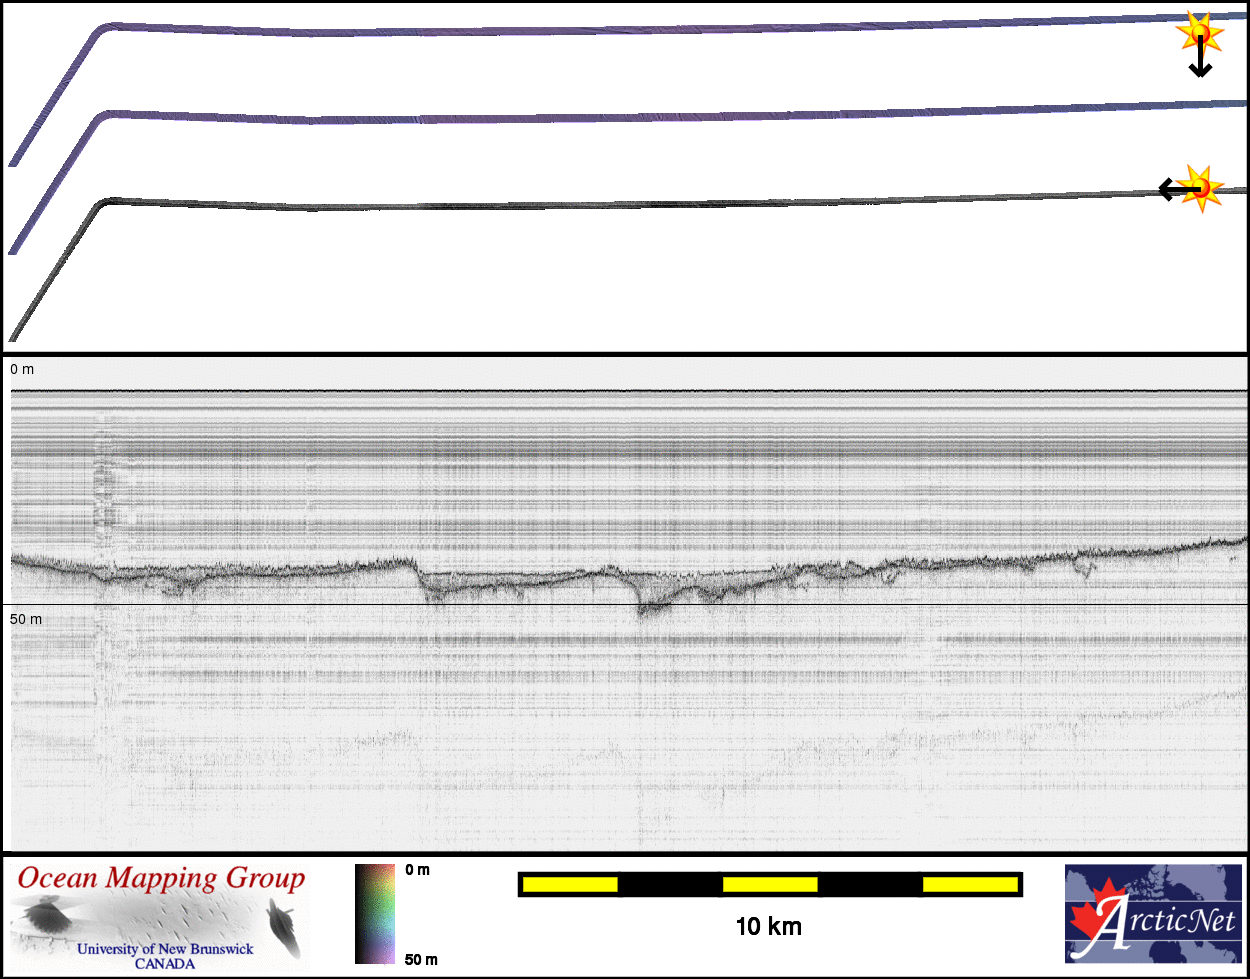Click the 0 m depth label in the profile

point(22,370)
